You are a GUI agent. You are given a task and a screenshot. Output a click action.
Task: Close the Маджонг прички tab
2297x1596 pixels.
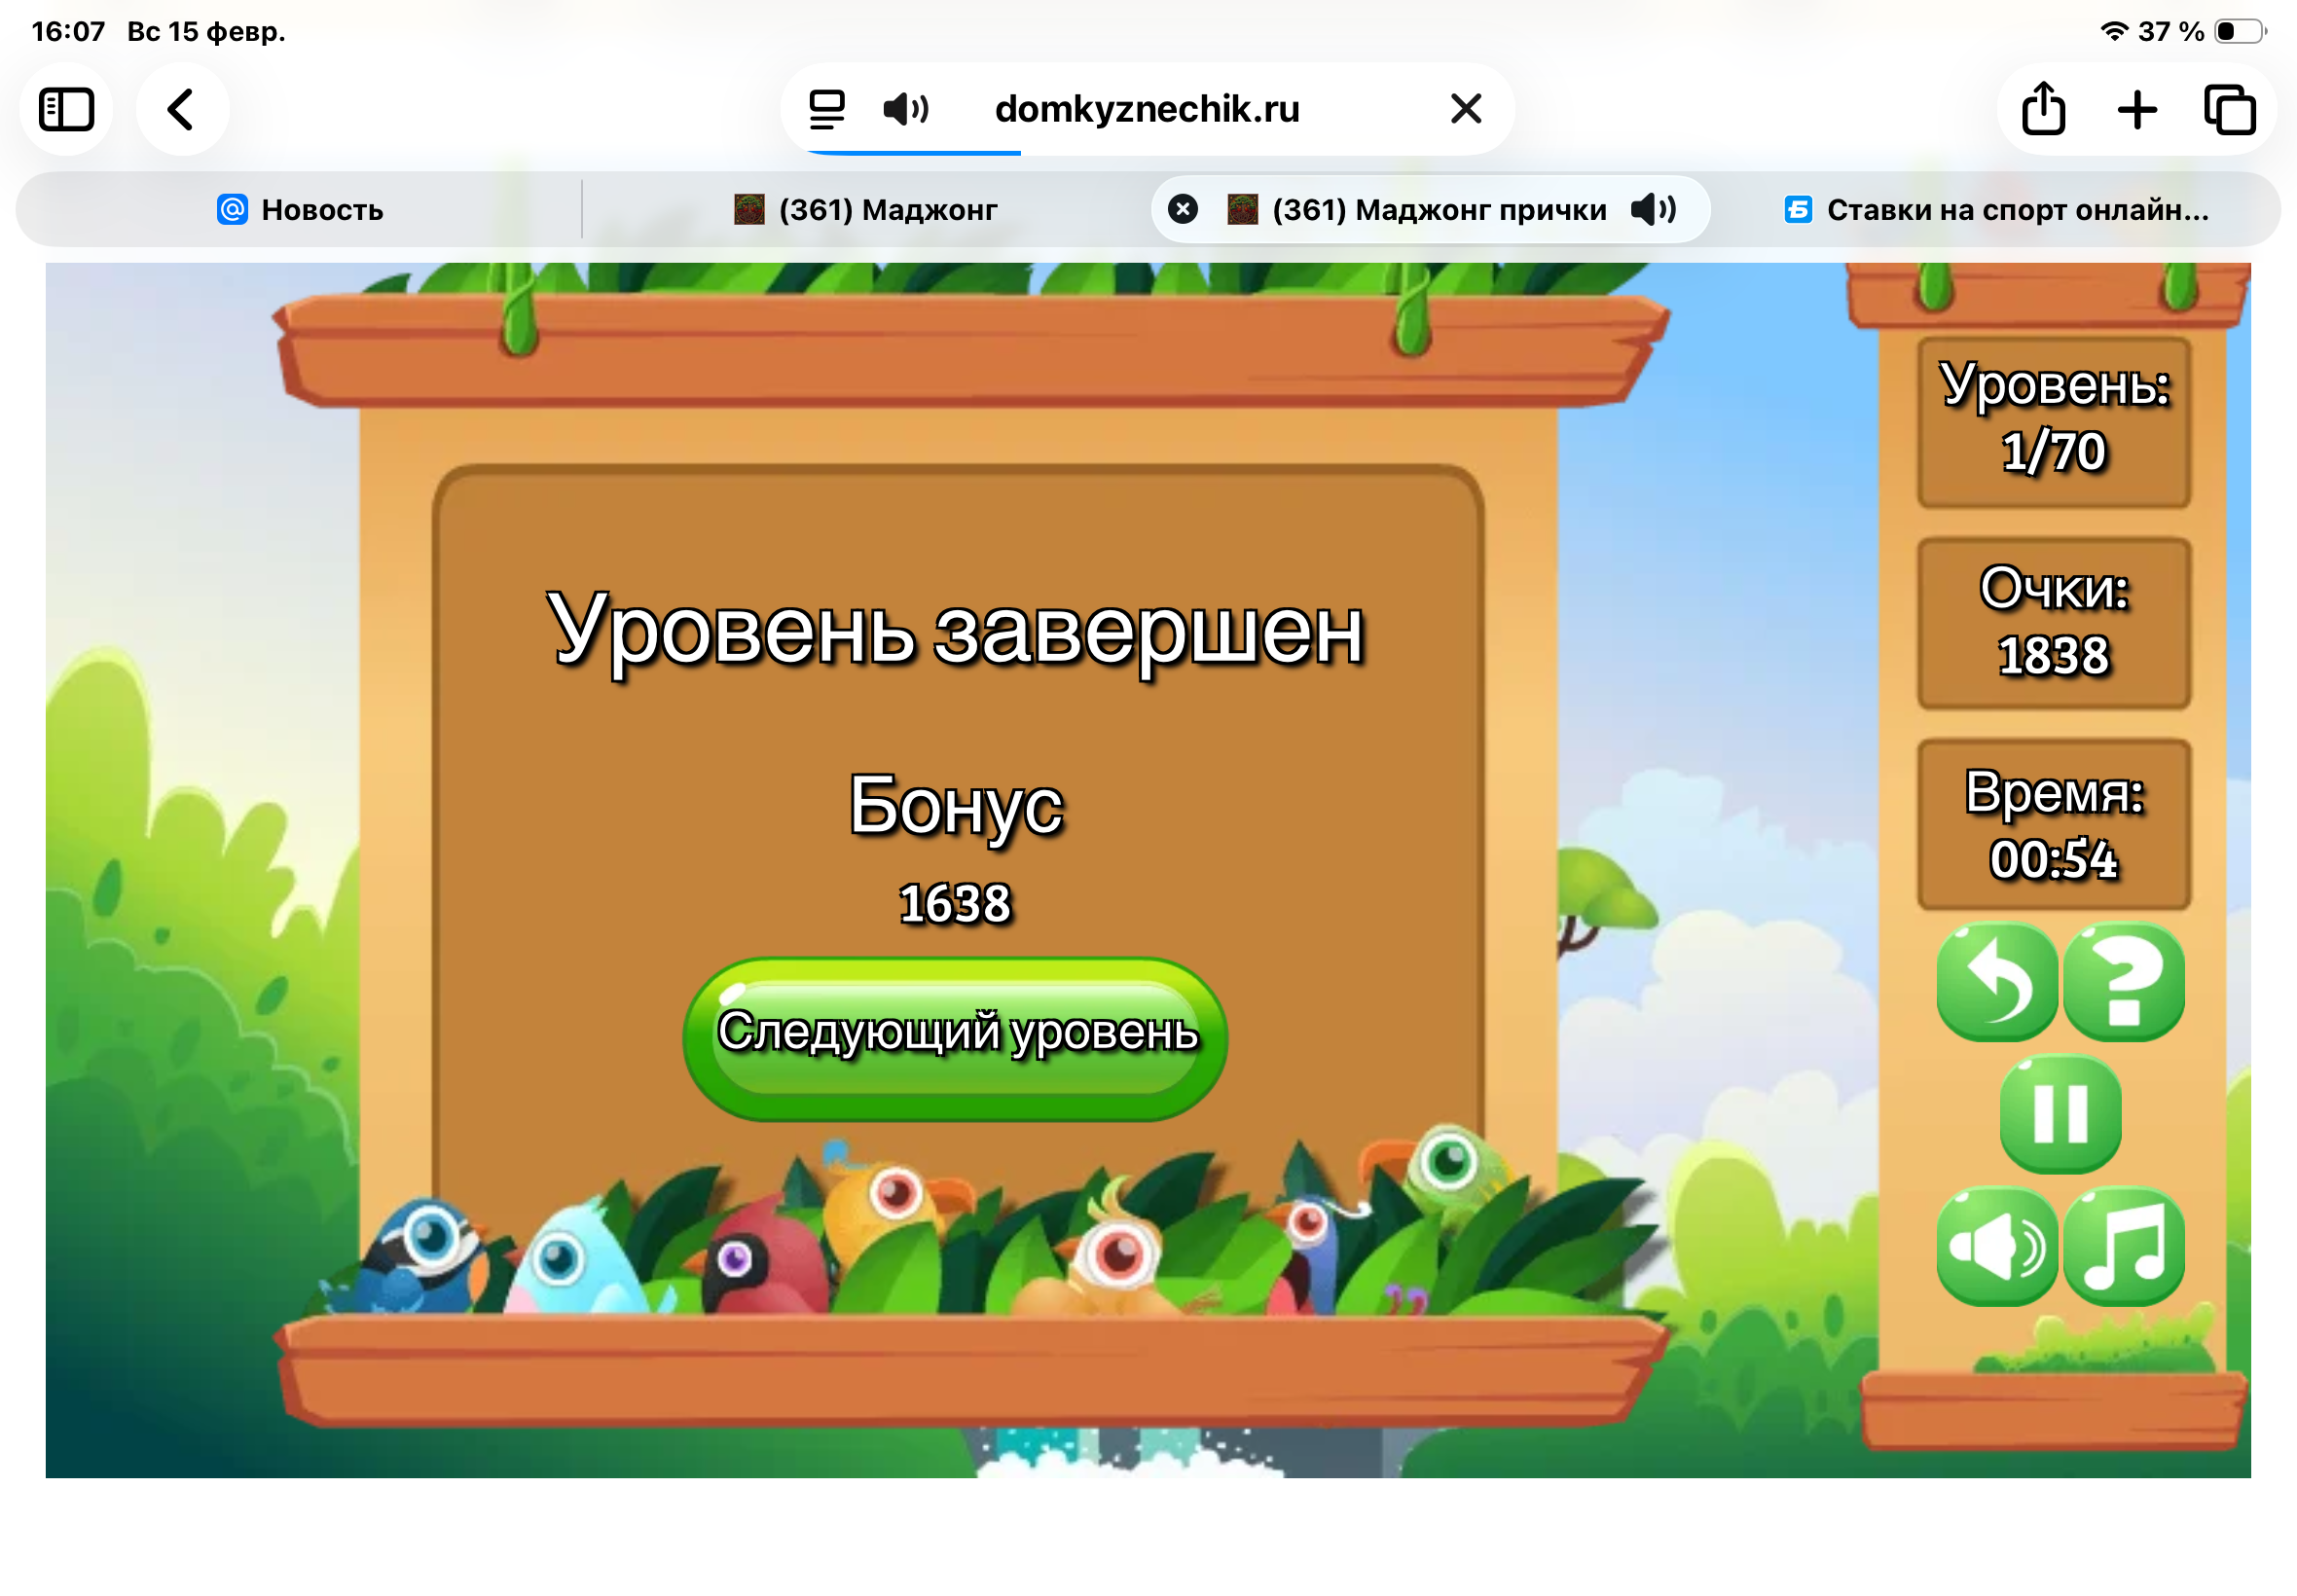point(1182,210)
